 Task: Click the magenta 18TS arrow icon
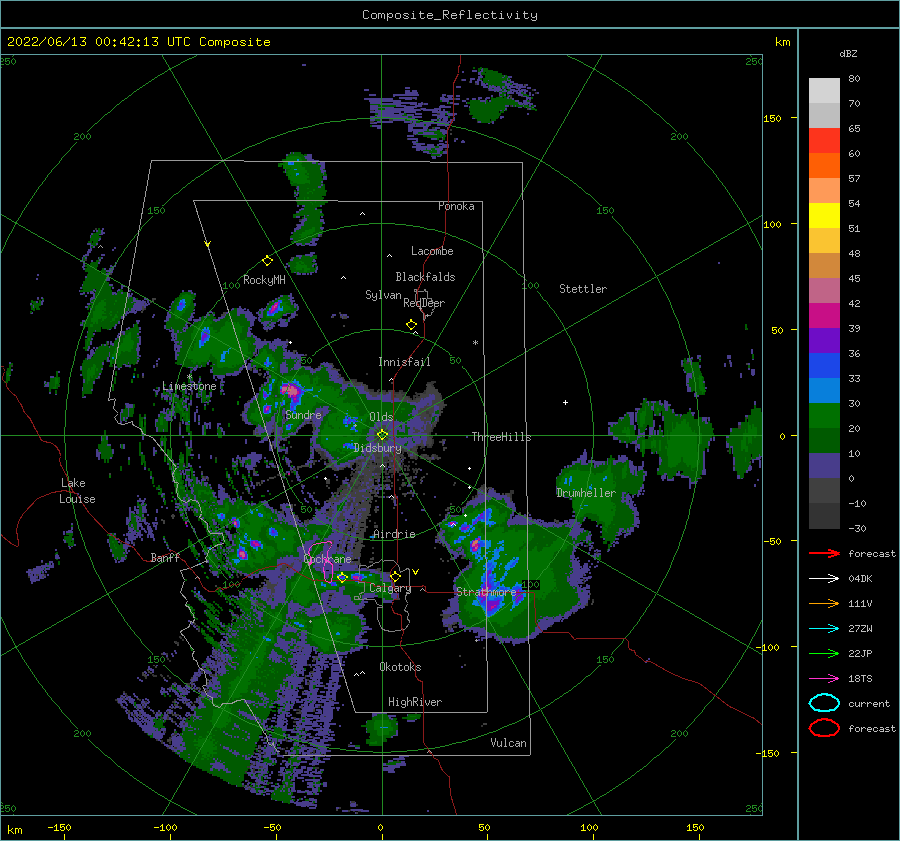(x=824, y=679)
